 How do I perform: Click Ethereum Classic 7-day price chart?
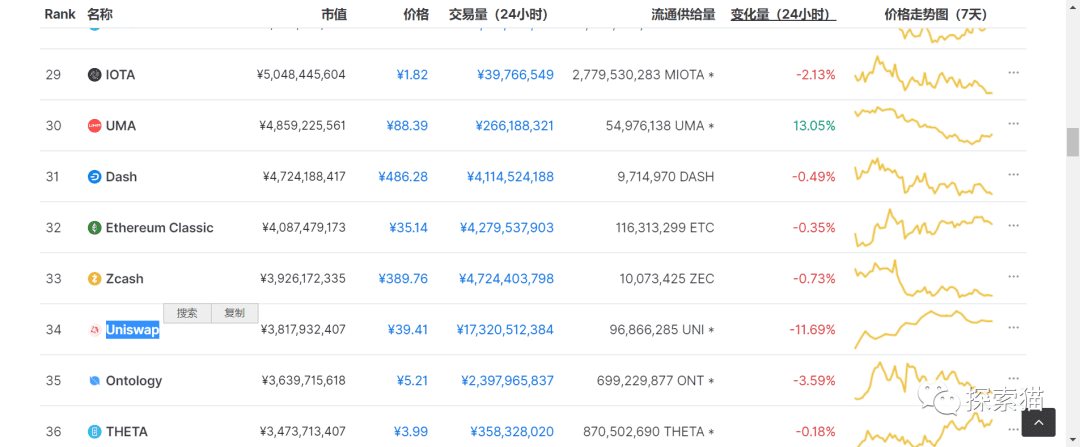tap(923, 227)
